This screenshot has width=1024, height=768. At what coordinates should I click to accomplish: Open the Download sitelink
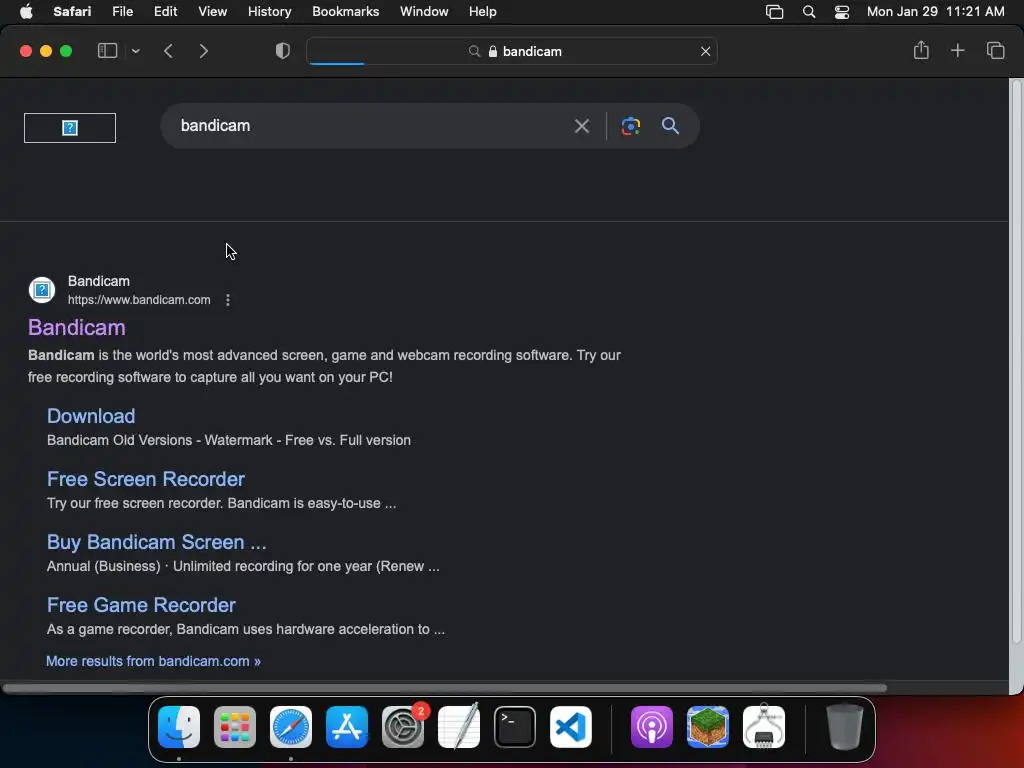click(91, 416)
